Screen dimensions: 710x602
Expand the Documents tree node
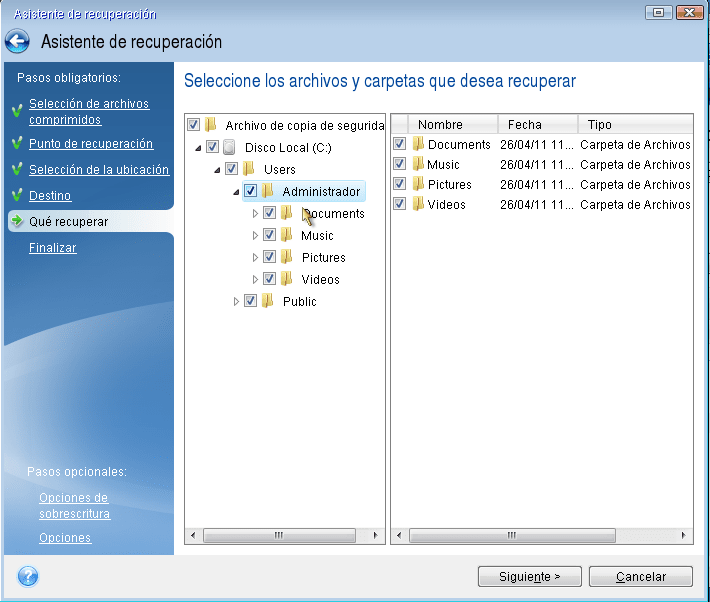255,213
